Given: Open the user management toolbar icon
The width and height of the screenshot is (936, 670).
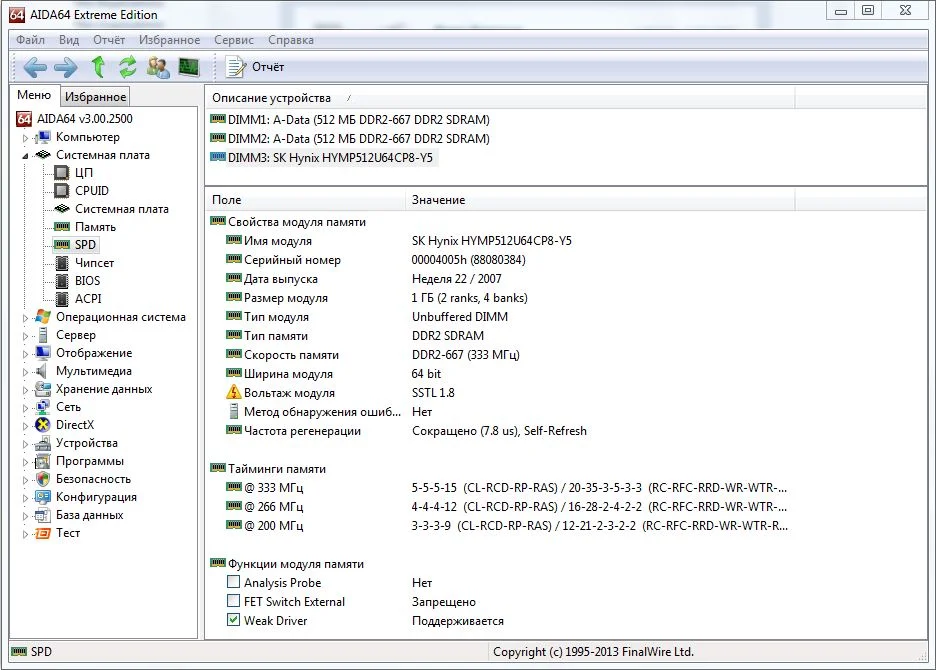Looking at the screenshot, I should [x=158, y=67].
